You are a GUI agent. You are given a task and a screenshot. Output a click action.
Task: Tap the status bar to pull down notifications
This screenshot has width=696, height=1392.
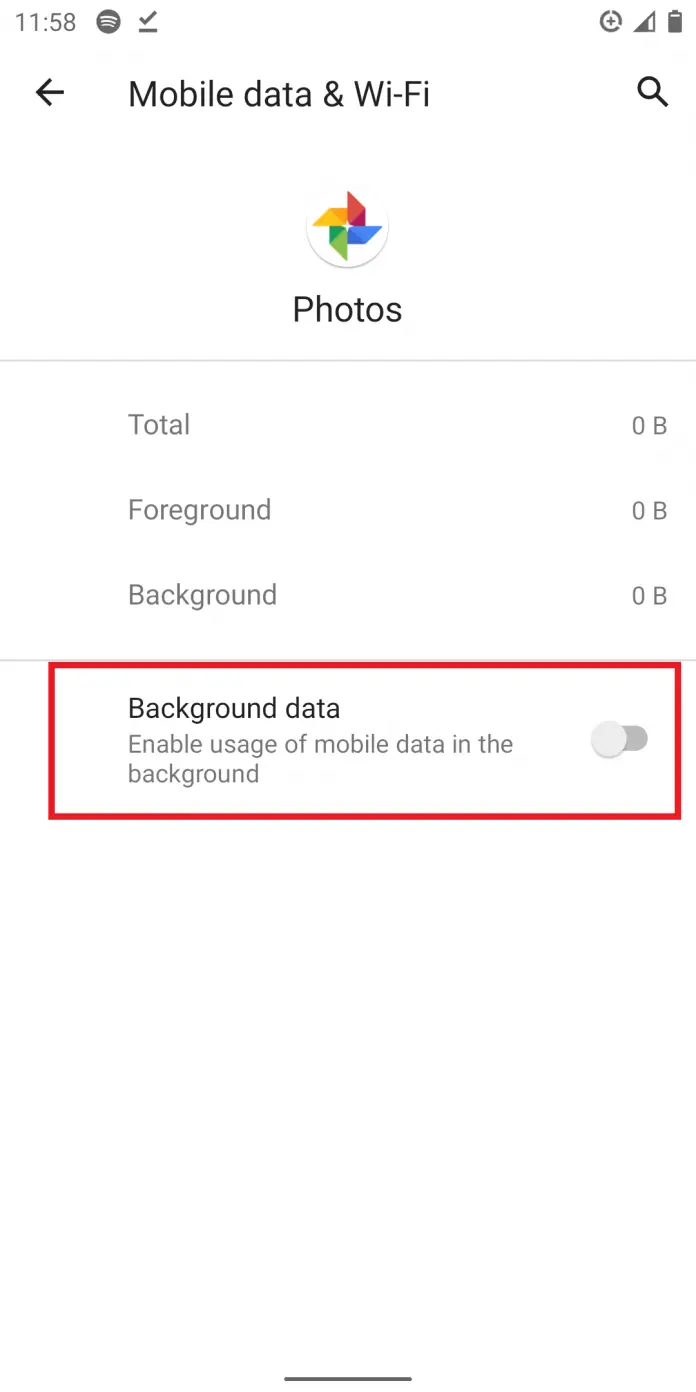(x=348, y=22)
